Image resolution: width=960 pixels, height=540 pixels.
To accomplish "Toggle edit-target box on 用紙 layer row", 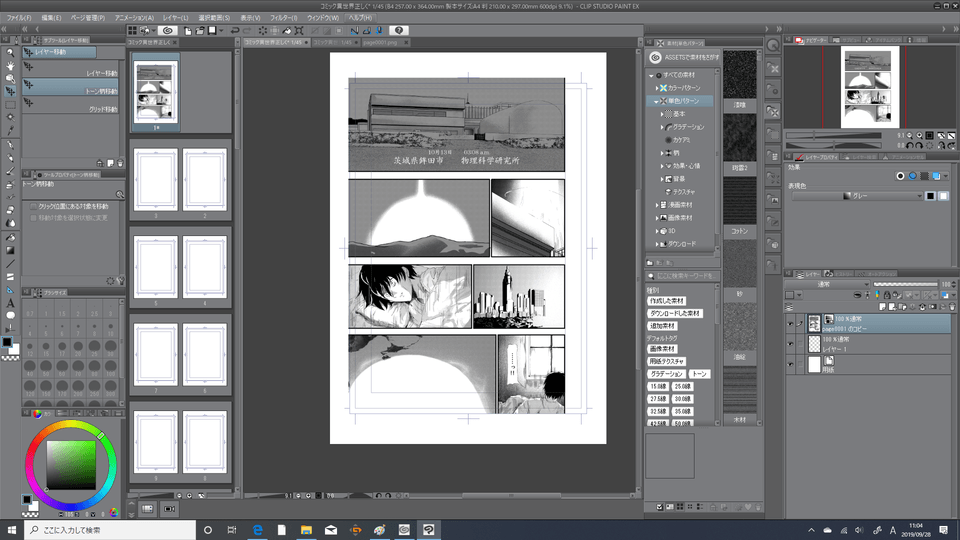I will [x=800, y=364].
